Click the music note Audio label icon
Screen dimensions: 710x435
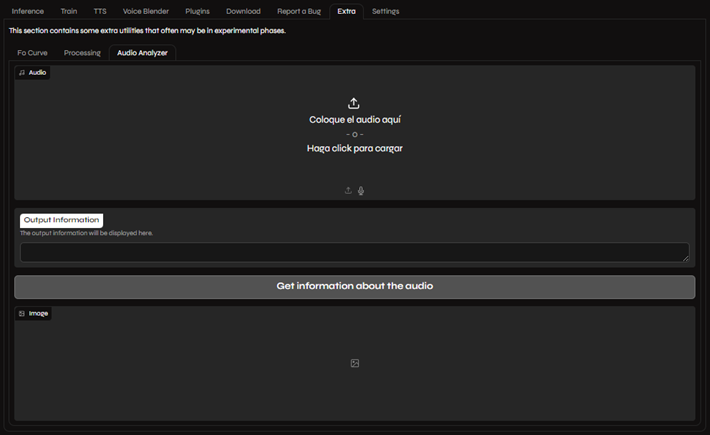click(x=22, y=72)
